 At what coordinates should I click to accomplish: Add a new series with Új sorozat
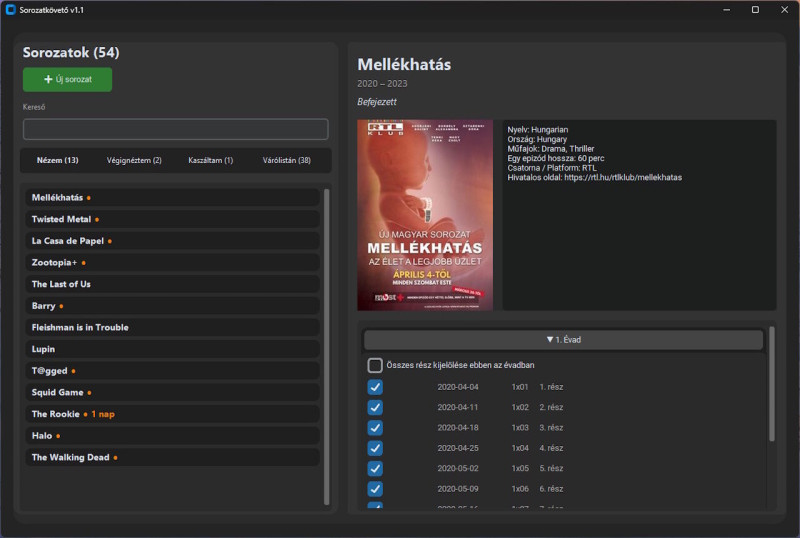click(67, 80)
